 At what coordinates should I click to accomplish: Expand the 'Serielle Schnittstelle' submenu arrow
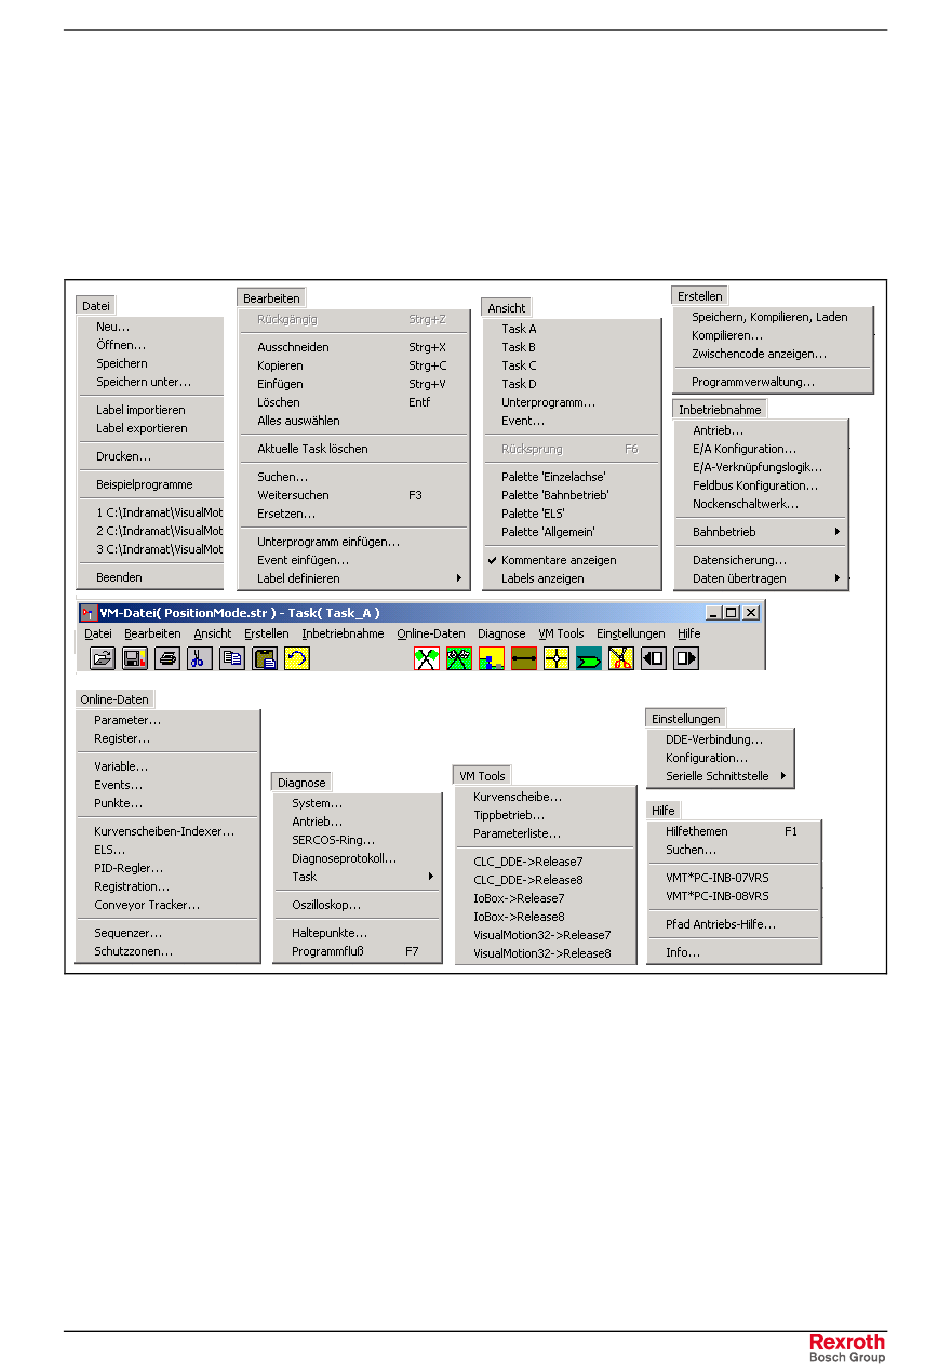click(784, 776)
